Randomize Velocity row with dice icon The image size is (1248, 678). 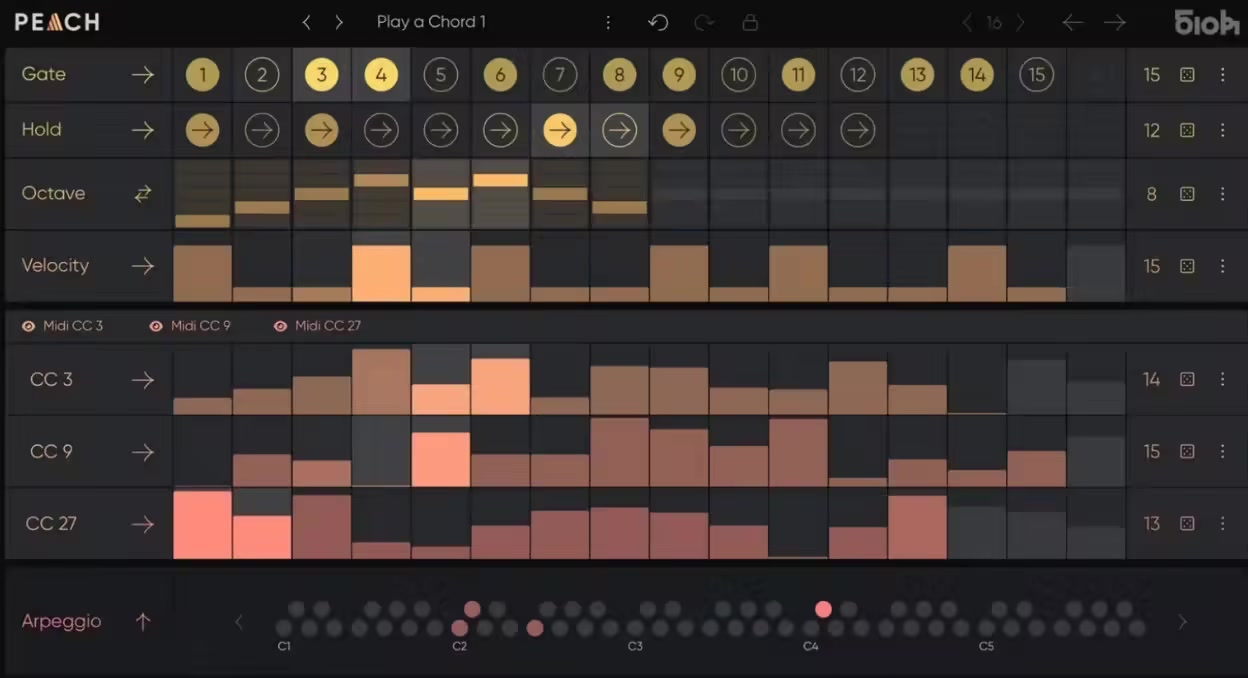tap(1187, 266)
